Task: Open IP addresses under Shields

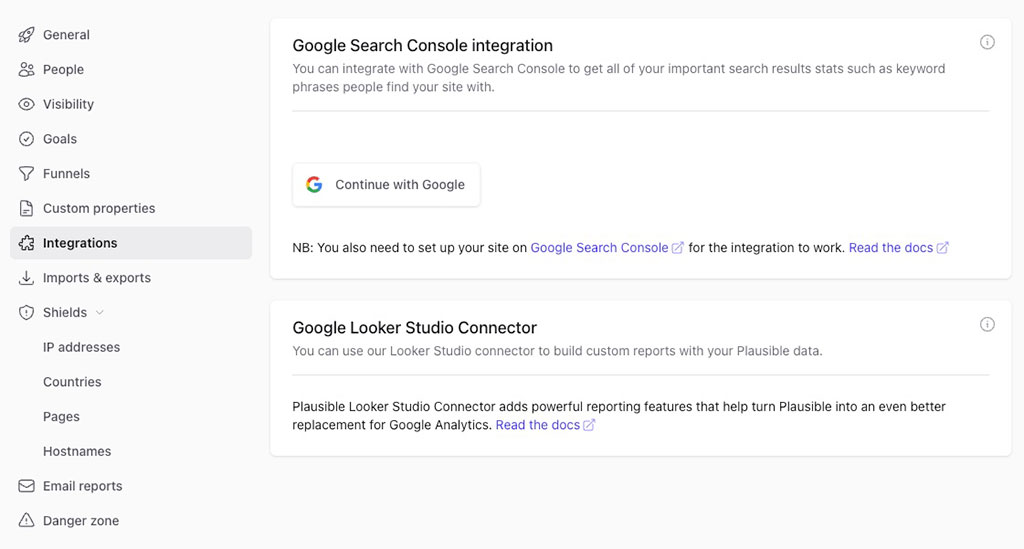Action: click(x=81, y=347)
